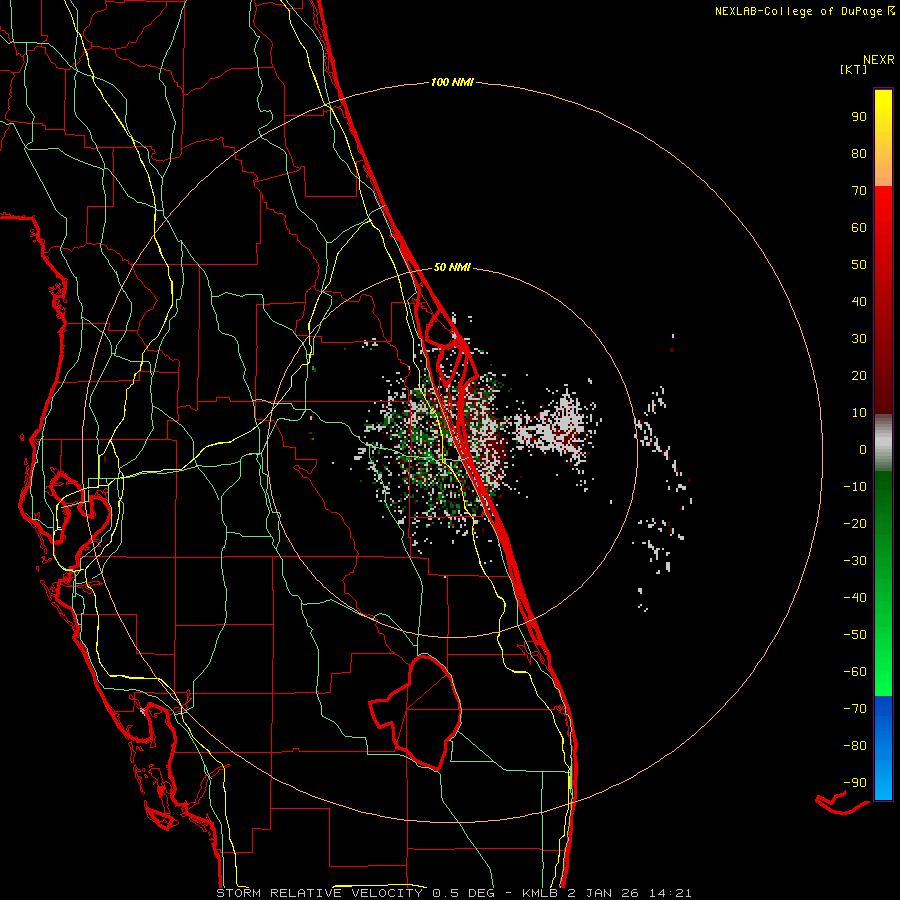Click the -50 value on the velocity scale
The width and height of the screenshot is (900, 900).
click(x=855, y=635)
